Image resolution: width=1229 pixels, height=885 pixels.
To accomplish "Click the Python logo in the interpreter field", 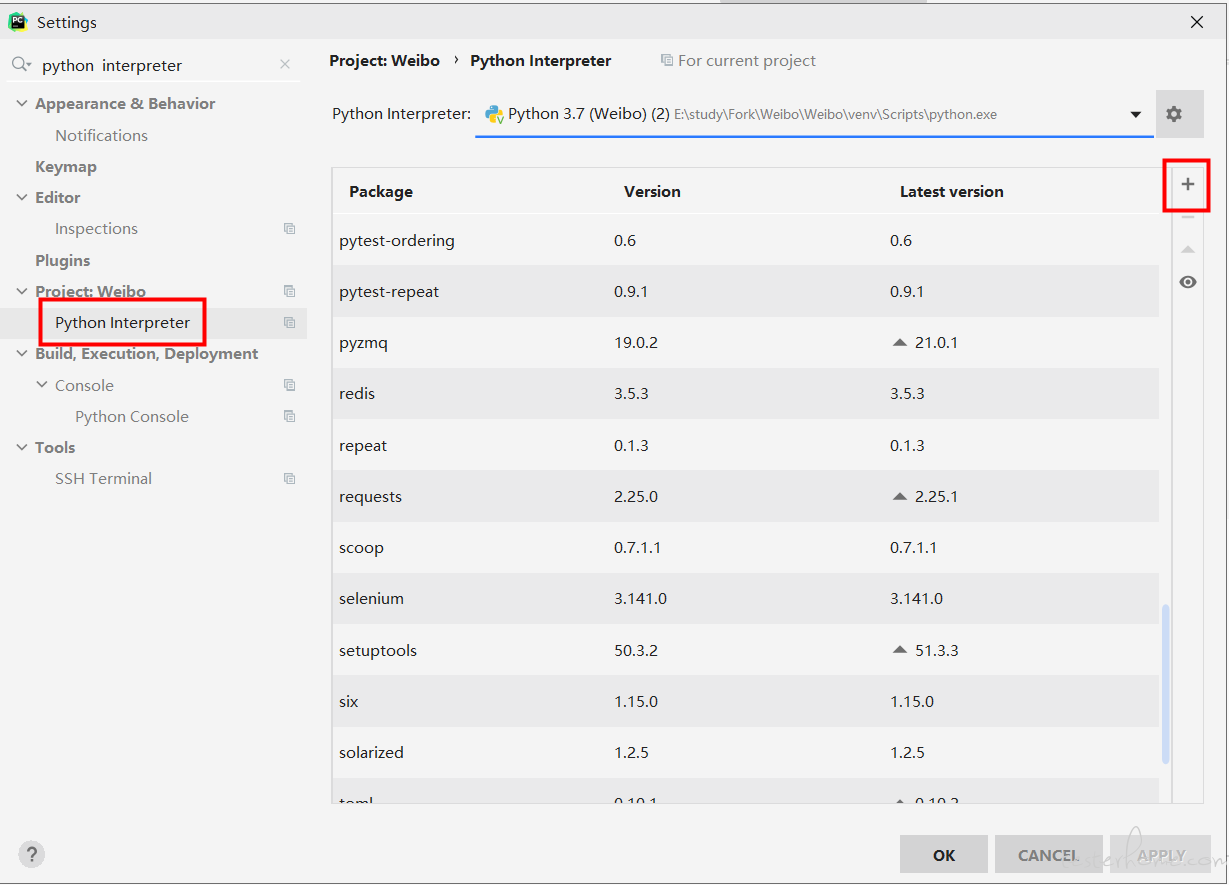I will [494, 115].
